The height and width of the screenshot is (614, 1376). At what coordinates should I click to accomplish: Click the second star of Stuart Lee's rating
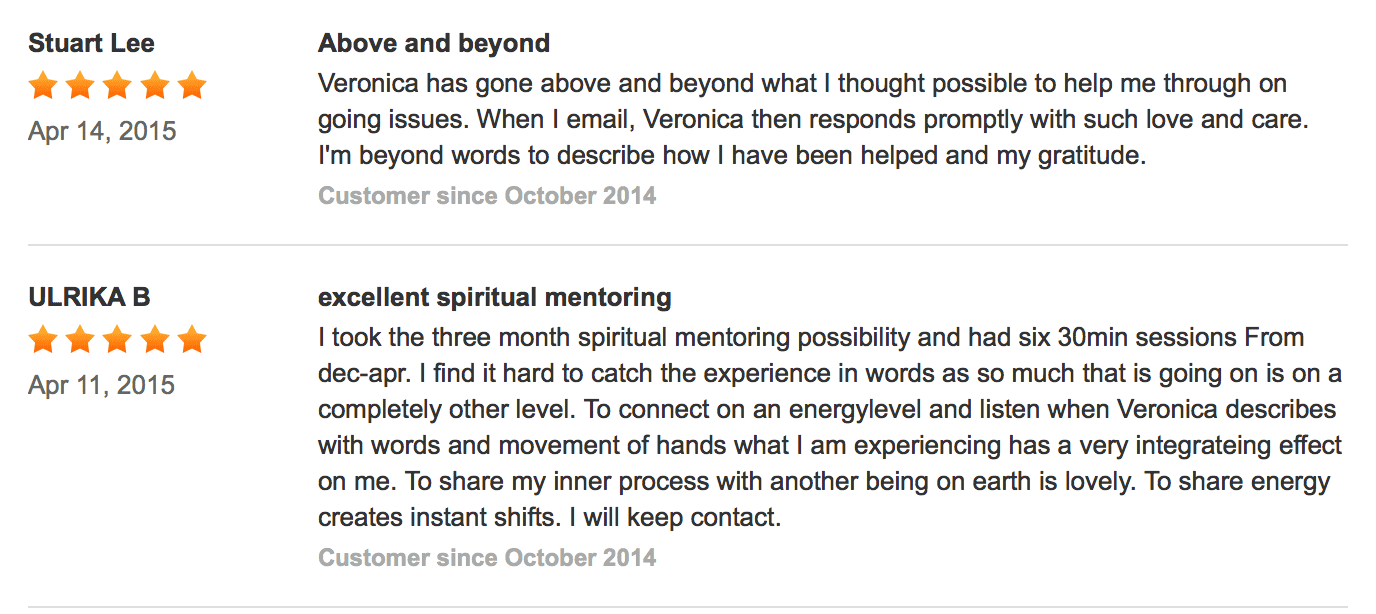[80, 86]
